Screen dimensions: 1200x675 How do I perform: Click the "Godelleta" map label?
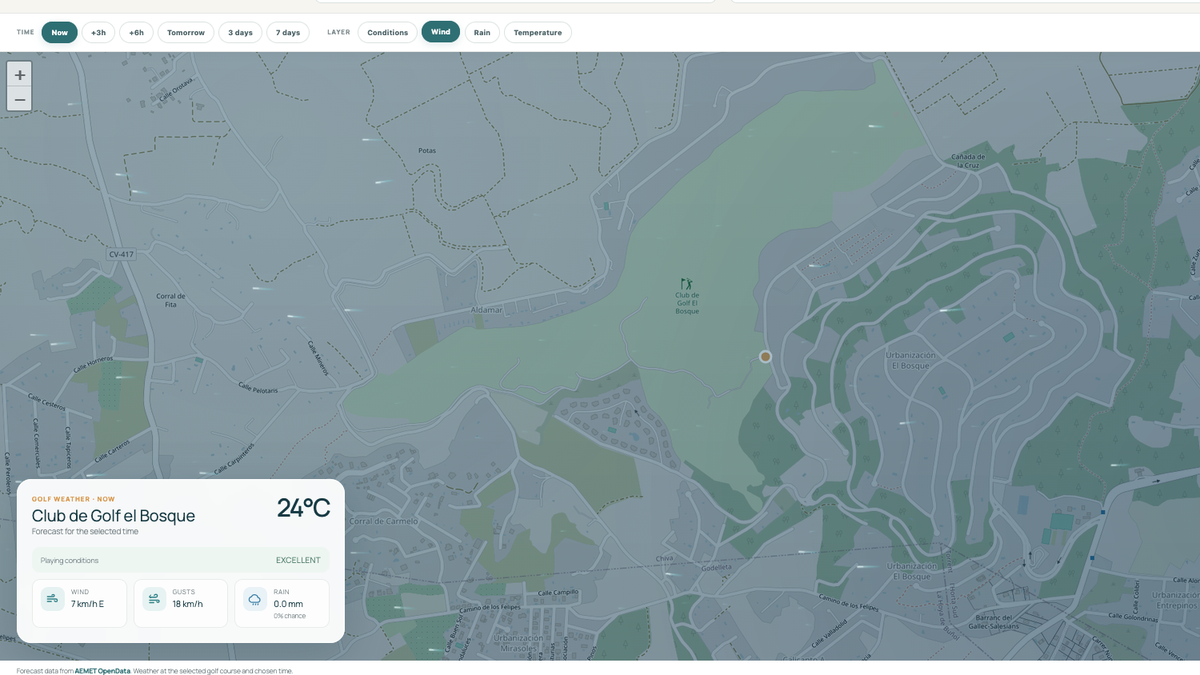tap(716, 567)
